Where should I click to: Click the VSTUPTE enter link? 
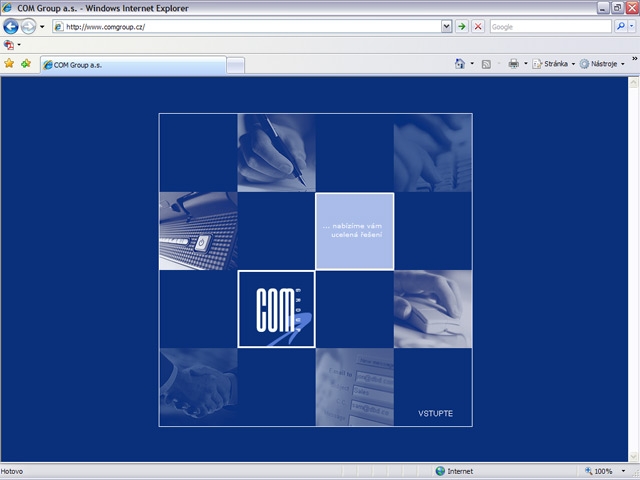point(435,413)
